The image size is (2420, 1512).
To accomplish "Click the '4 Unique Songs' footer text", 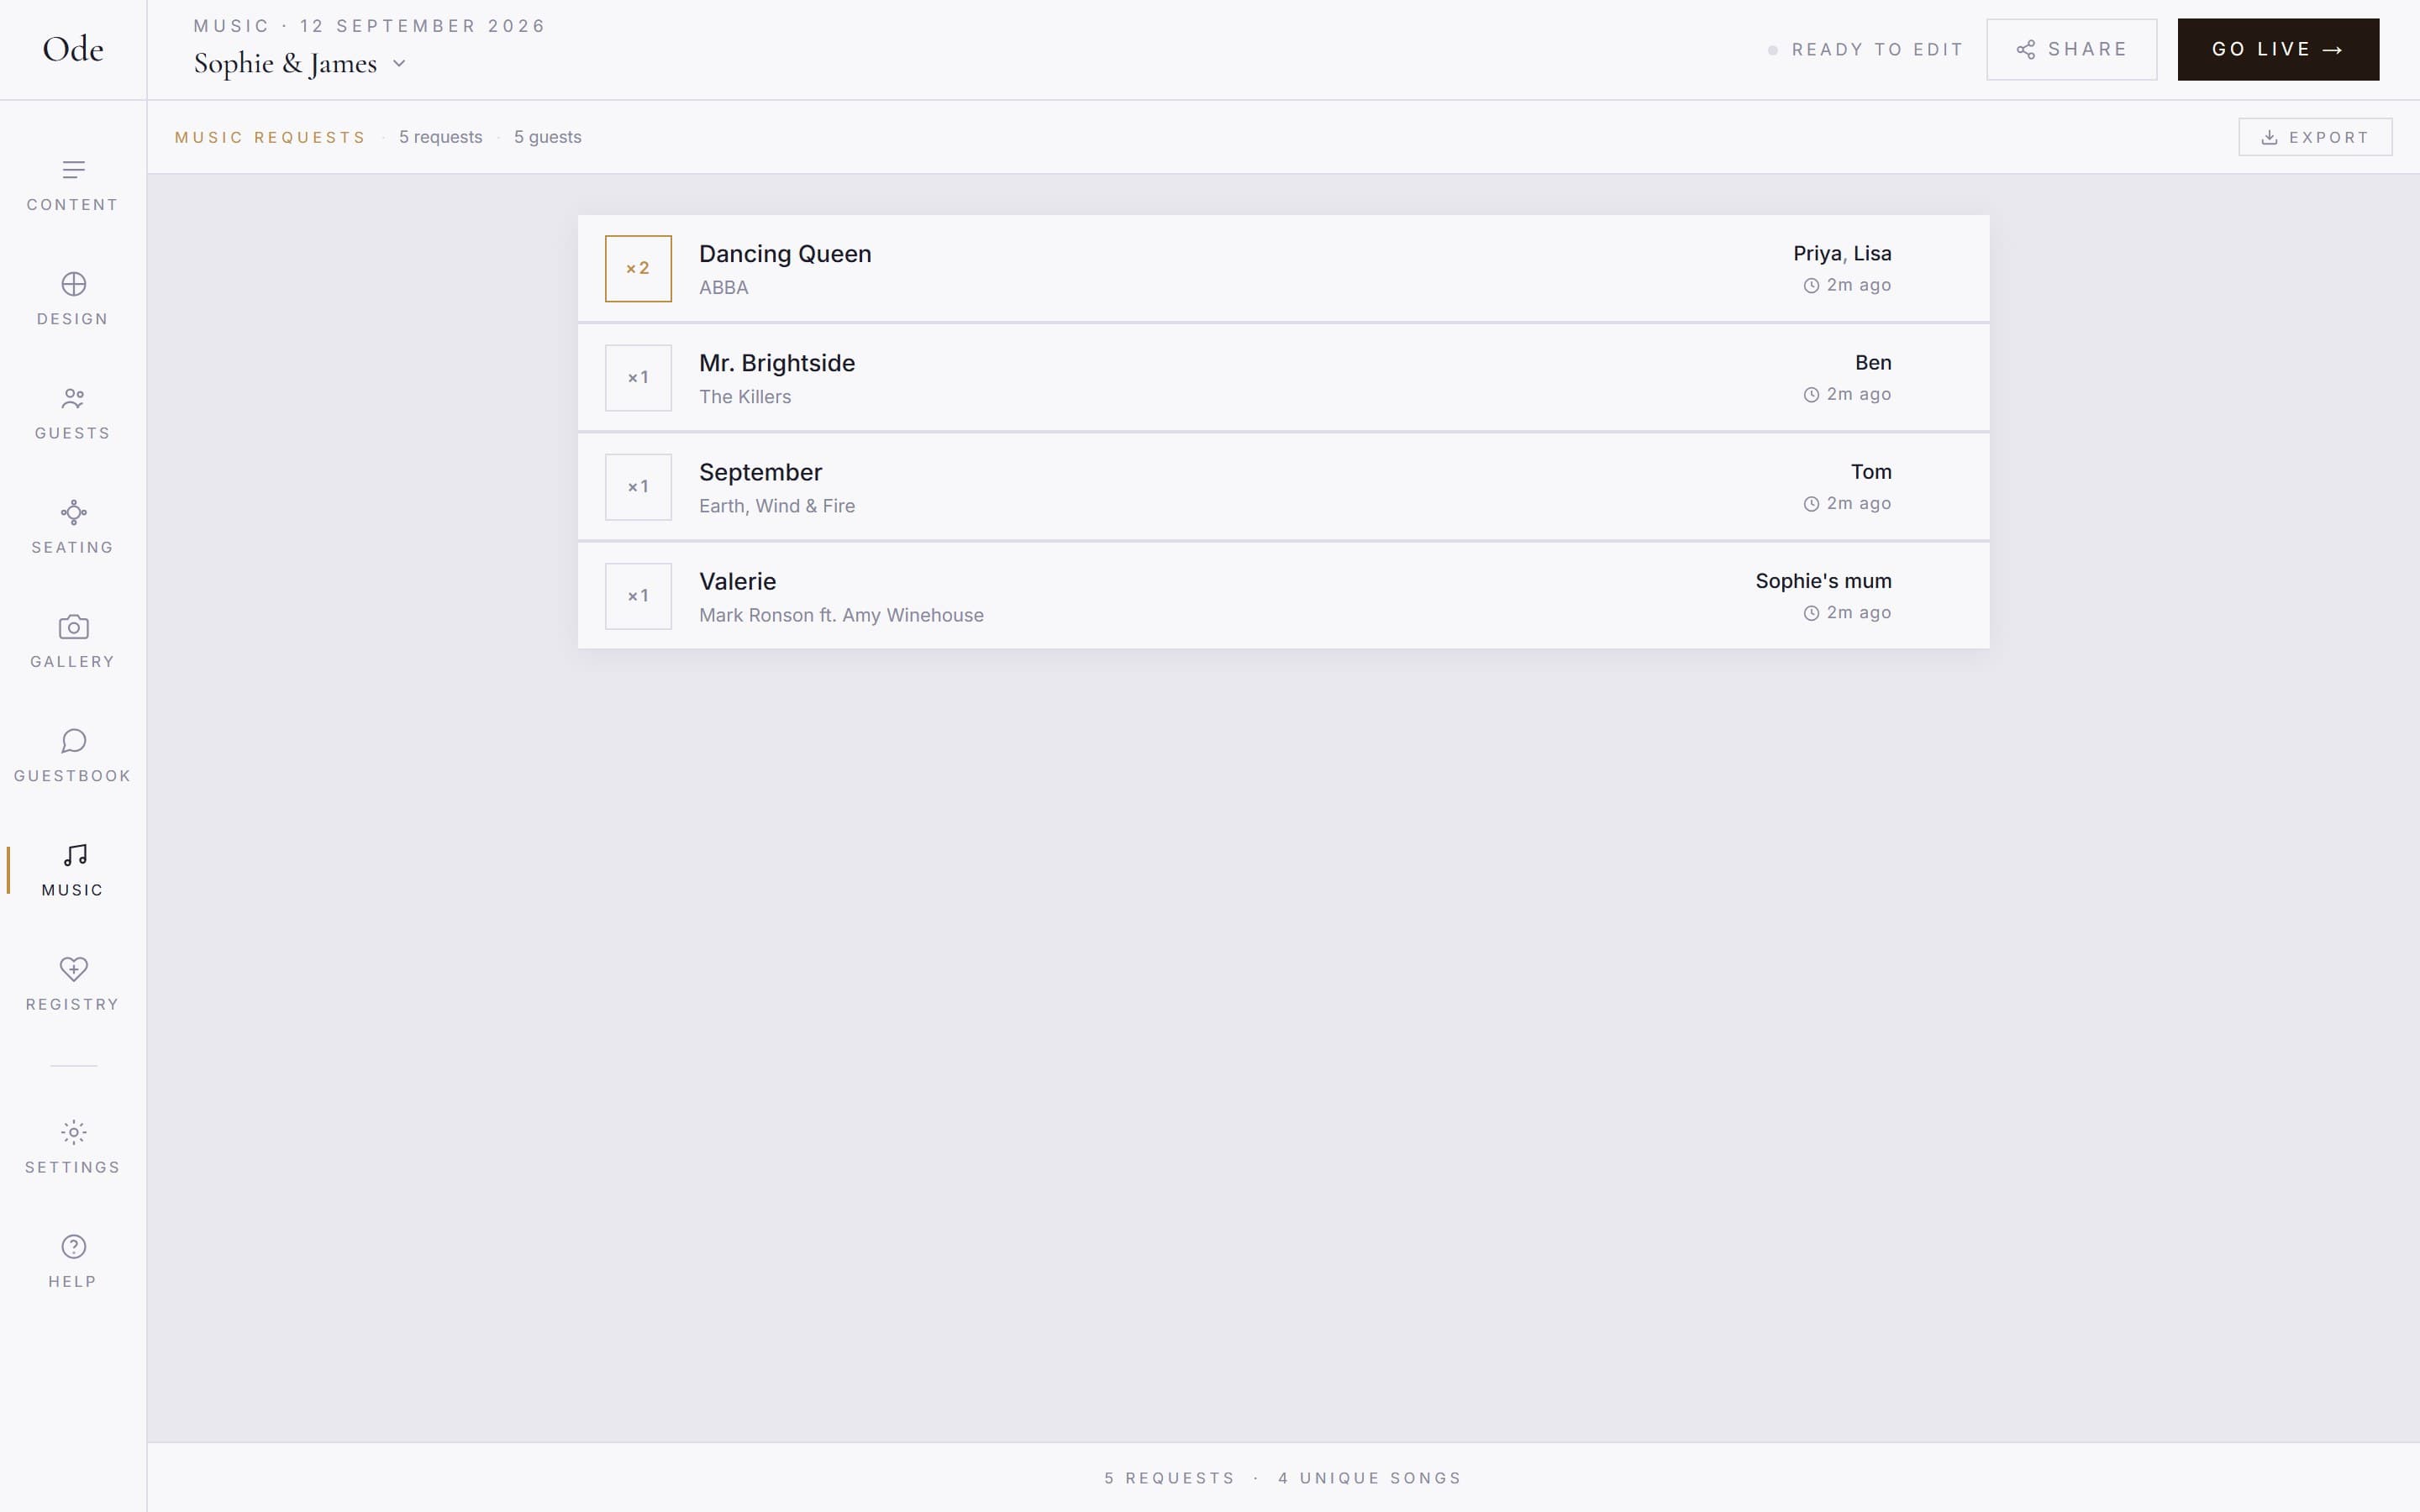I will point(1370,1478).
